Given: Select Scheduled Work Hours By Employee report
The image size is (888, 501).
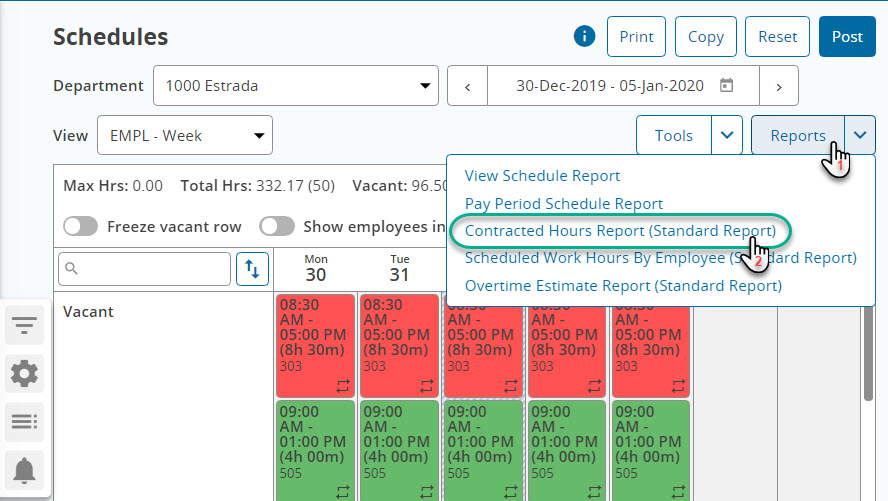Looking at the screenshot, I should coord(660,258).
